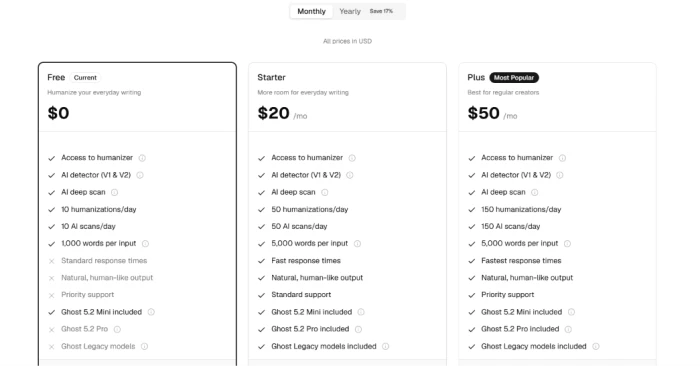The width and height of the screenshot is (700, 366).
Task: Click '10 humanizations/day' feature
Action: tap(99, 209)
